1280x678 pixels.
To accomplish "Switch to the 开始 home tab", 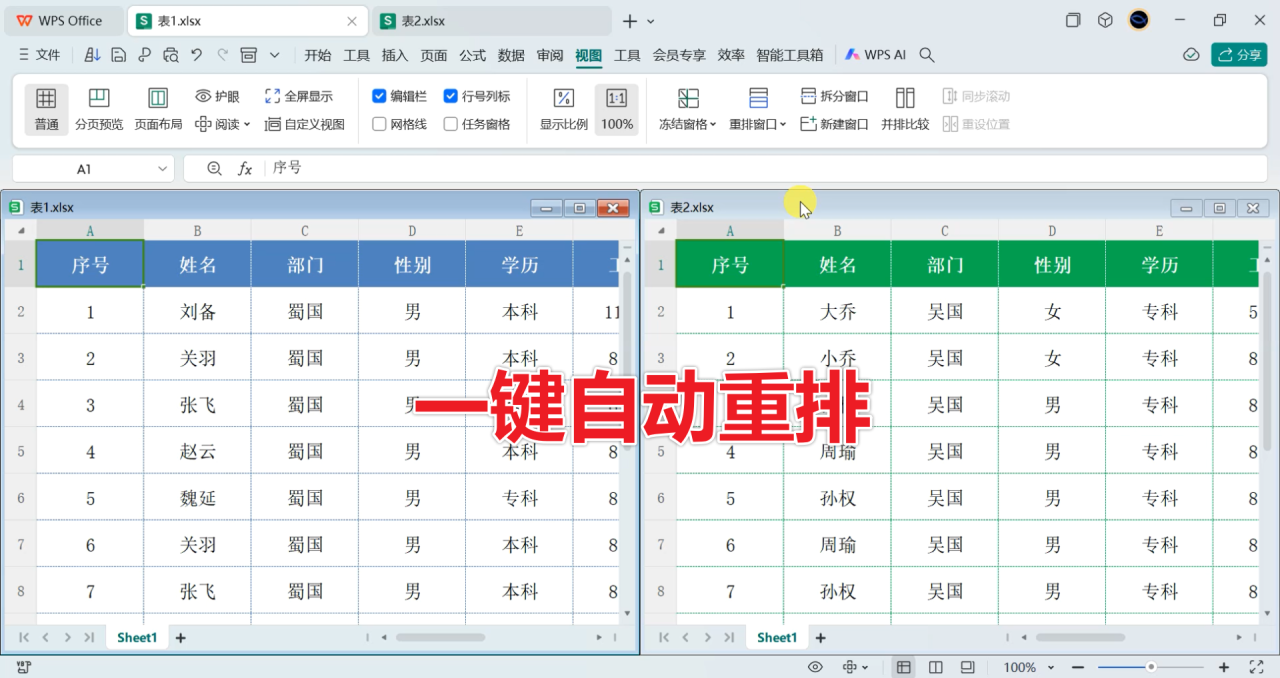I will click(x=318, y=55).
